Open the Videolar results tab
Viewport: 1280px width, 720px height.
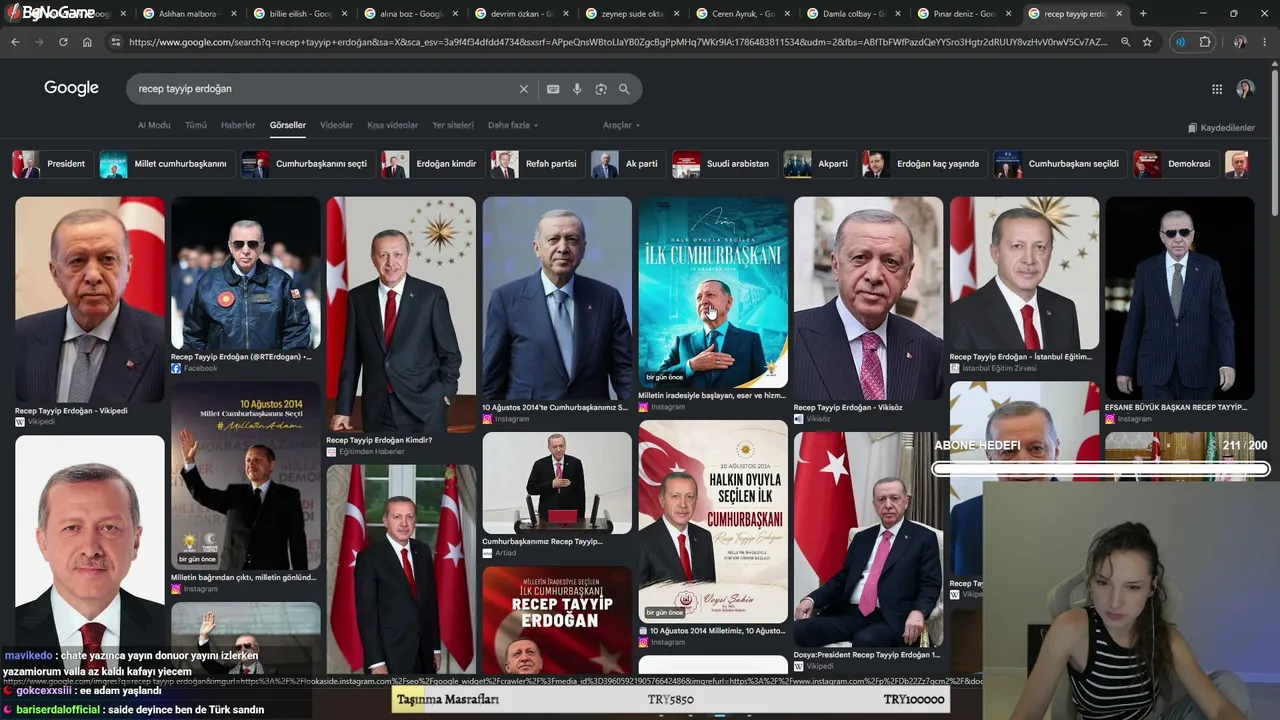click(336, 125)
